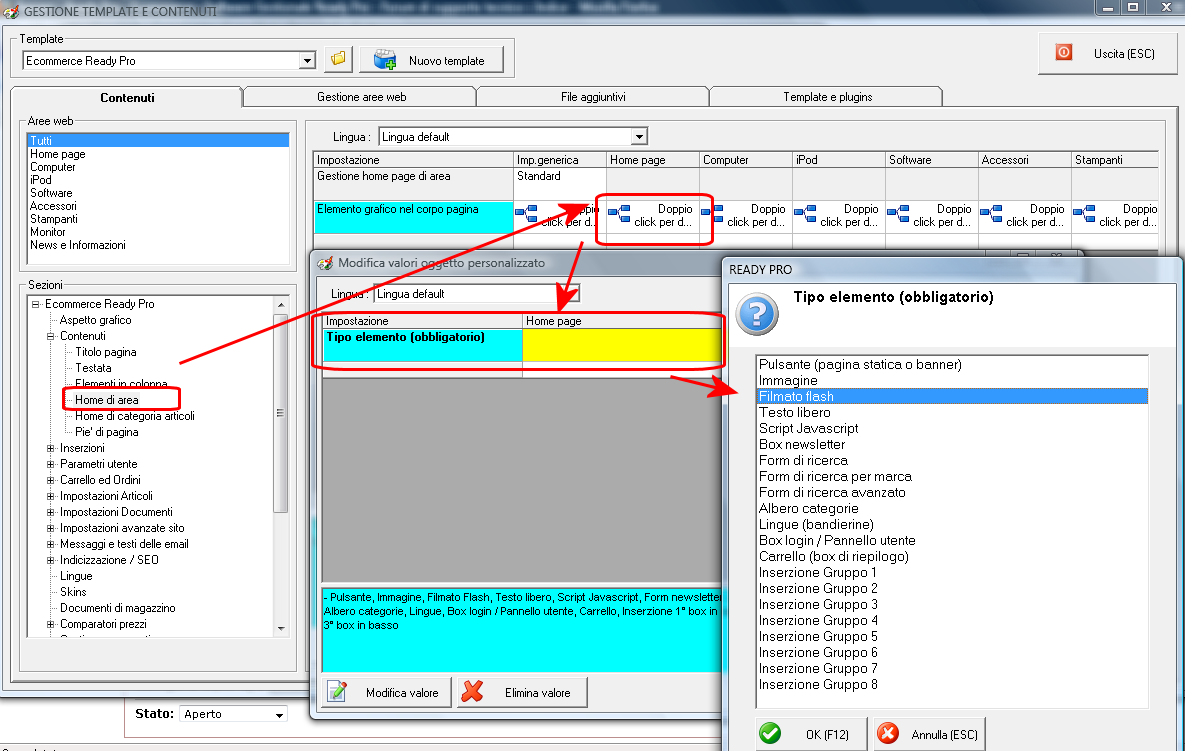The height and width of the screenshot is (751, 1185).
Task: Open the main Lingua default dropdown
Action: (x=639, y=137)
